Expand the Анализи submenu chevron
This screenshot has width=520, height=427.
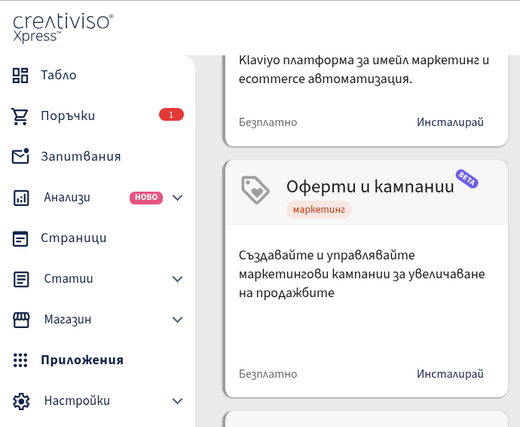point(177,198)
